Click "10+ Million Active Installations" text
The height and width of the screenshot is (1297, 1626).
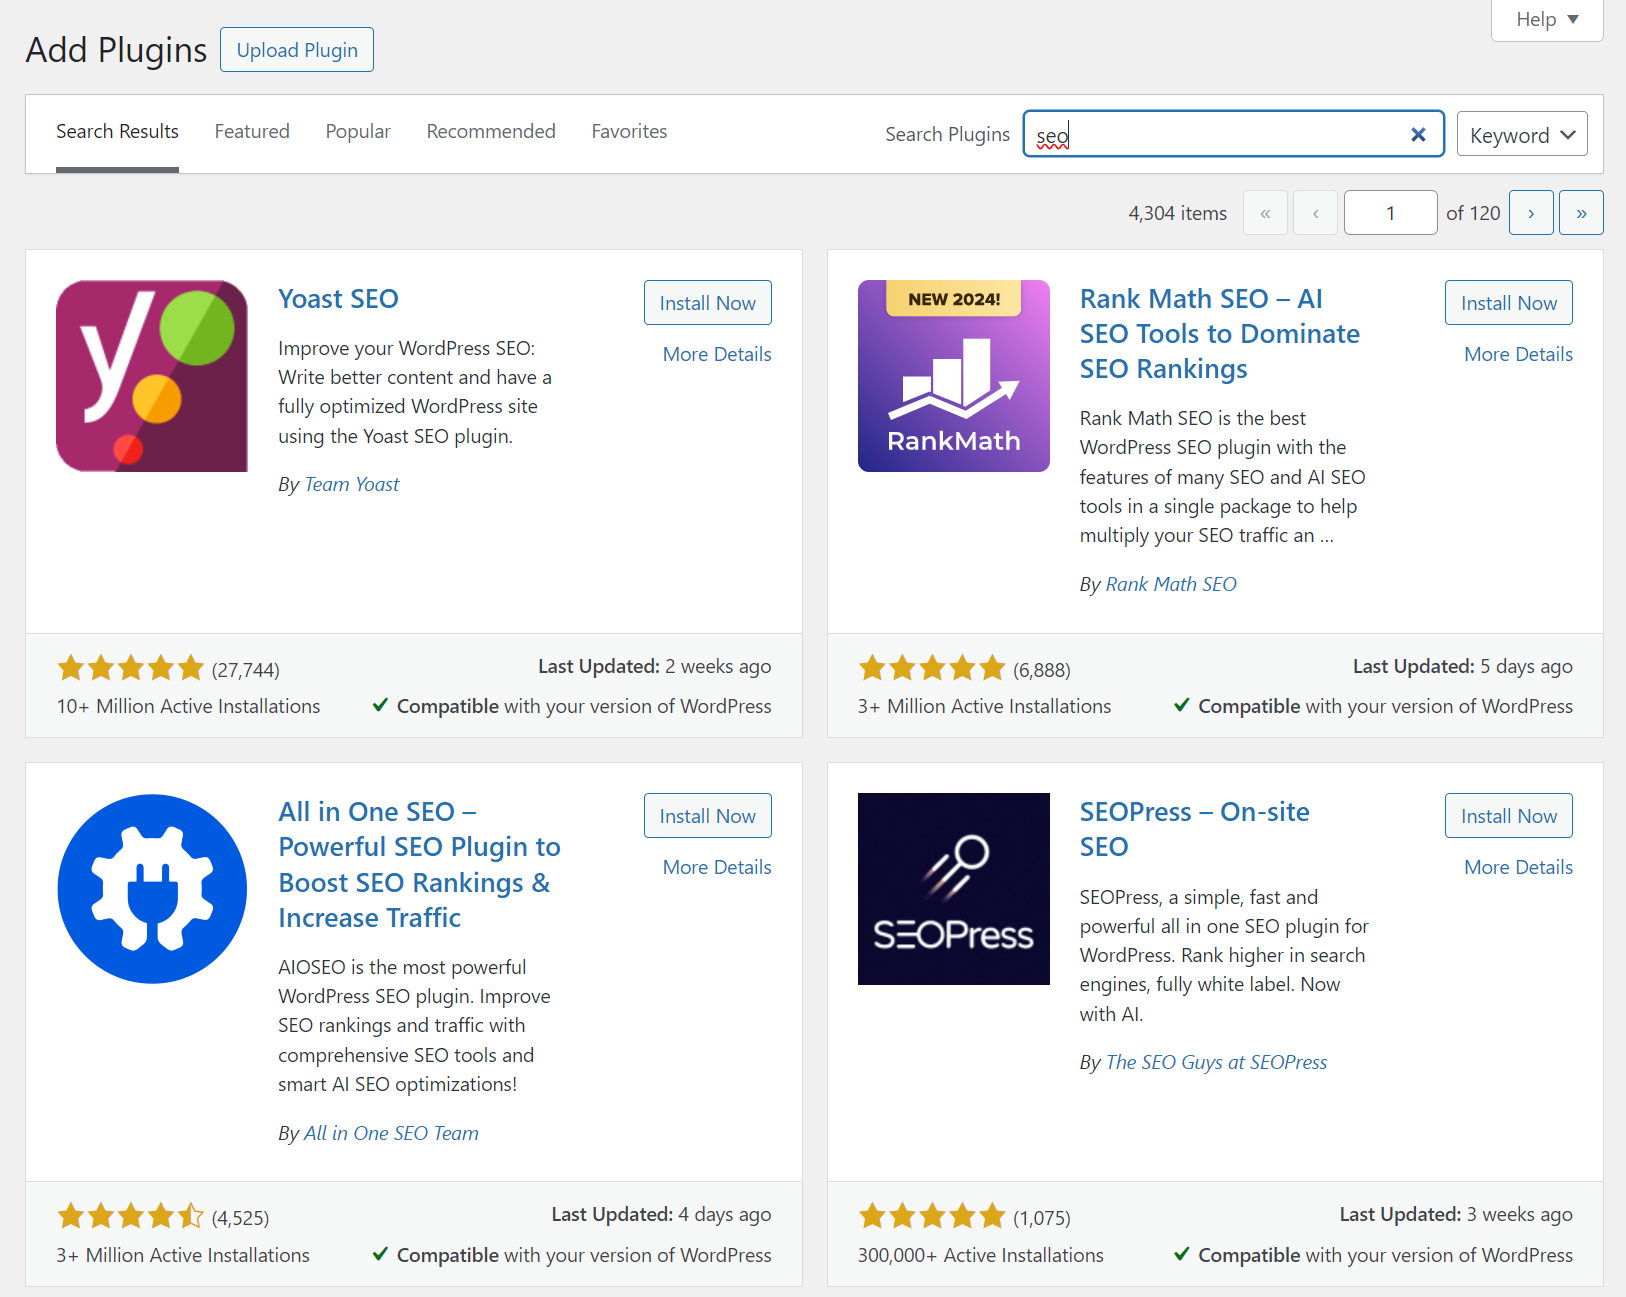pyautogui.click(x=188, y=706)
